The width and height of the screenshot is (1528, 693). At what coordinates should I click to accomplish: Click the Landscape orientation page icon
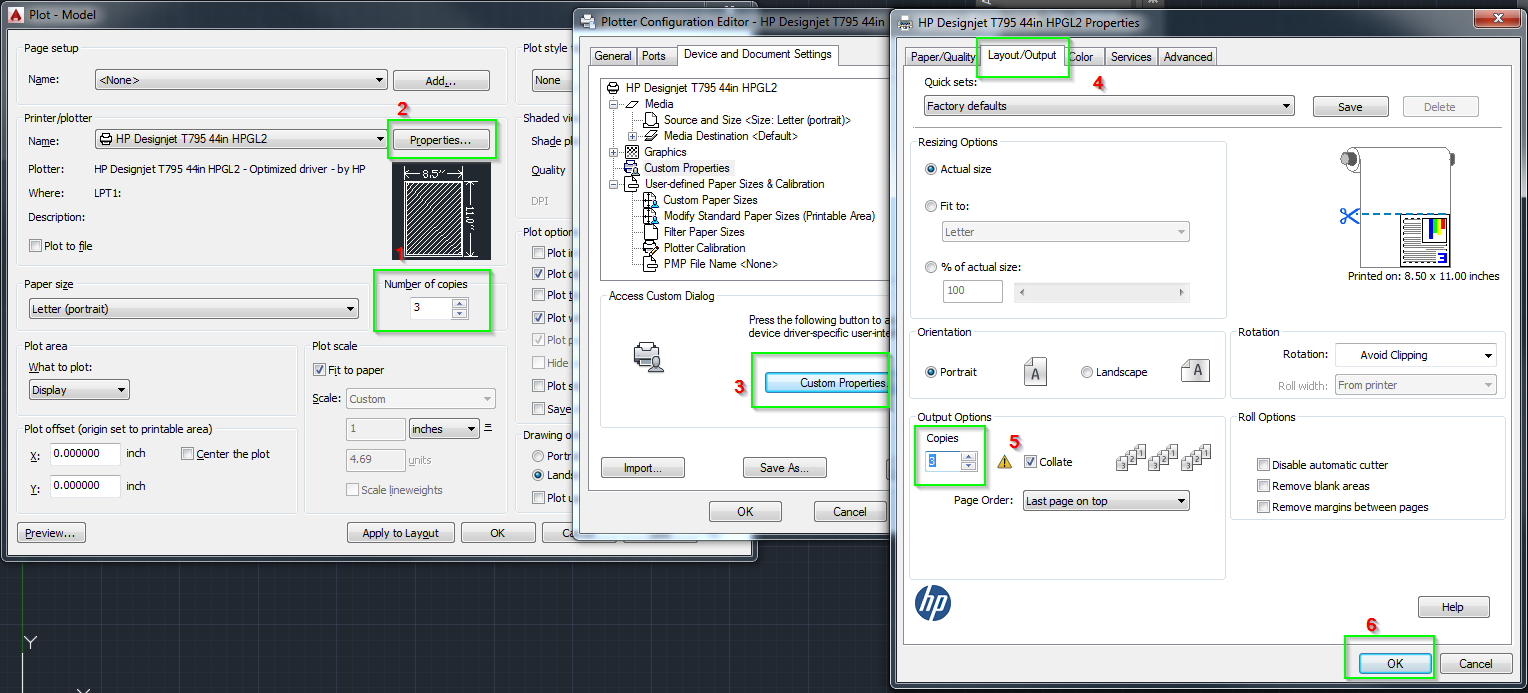[1196, 371]
